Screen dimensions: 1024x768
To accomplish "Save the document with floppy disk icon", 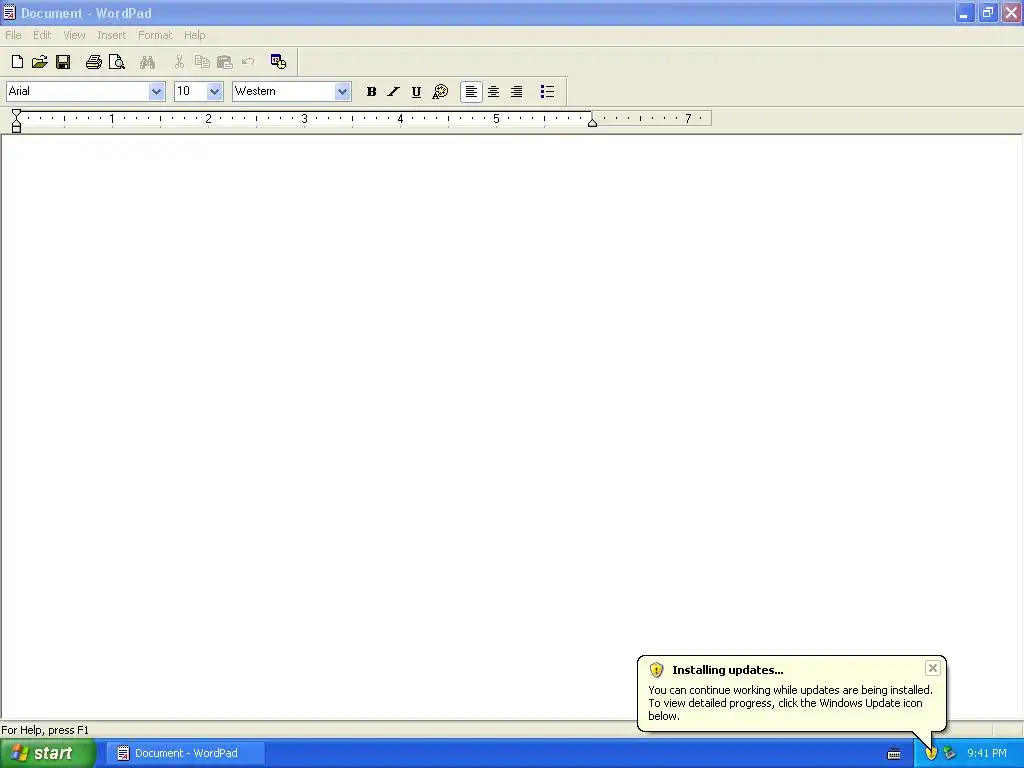I will click(x=63, y=62).
